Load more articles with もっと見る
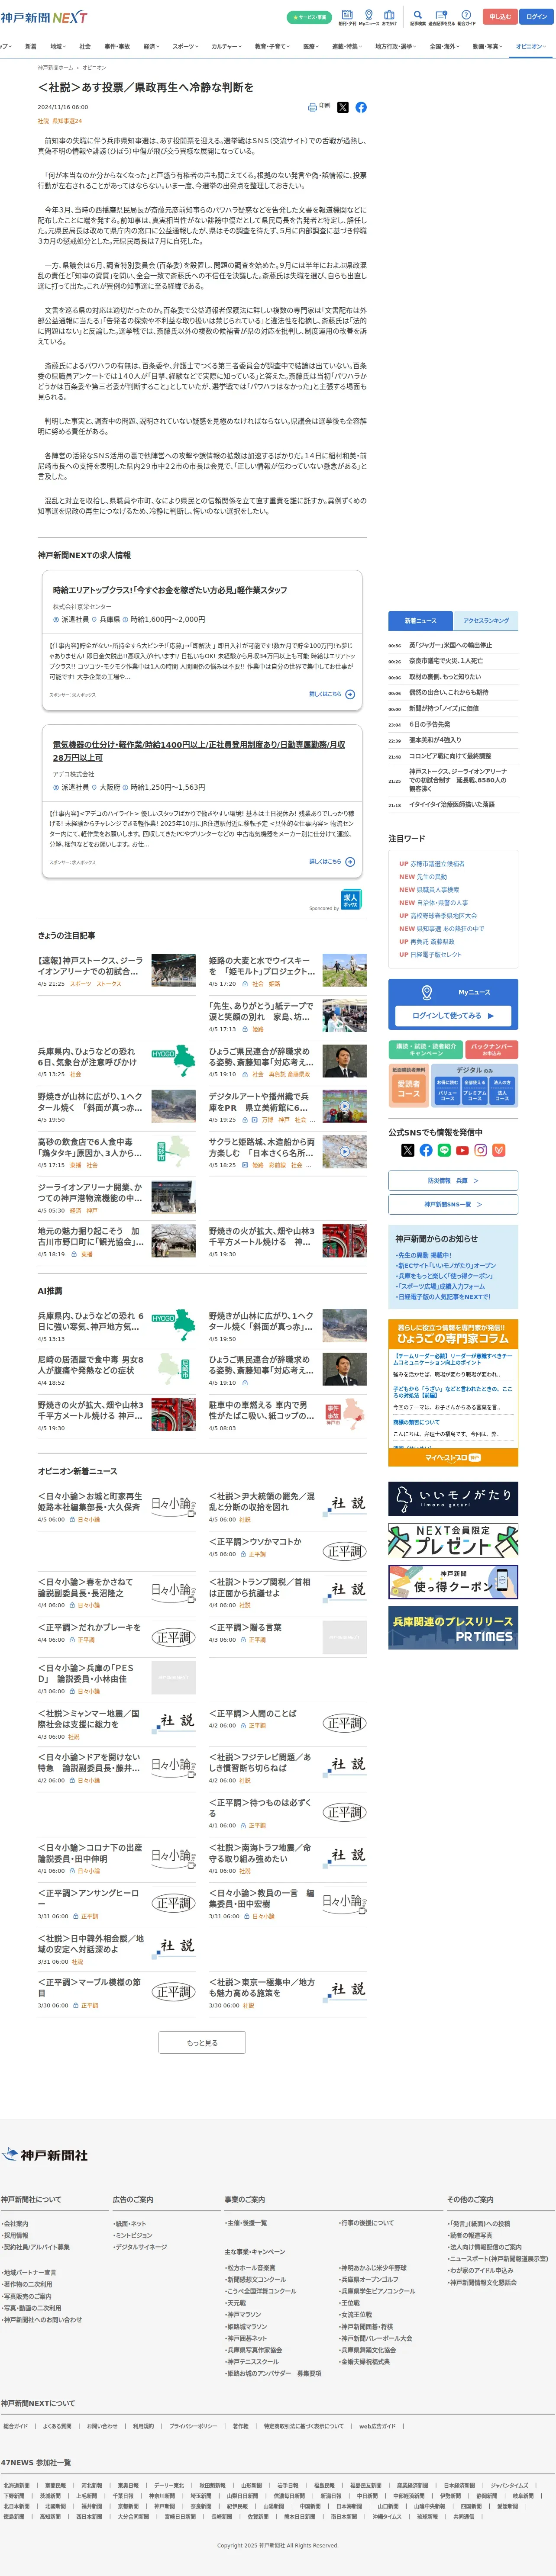Image resolution: width=556 pixels, height=2576 pixels. 202,2043
